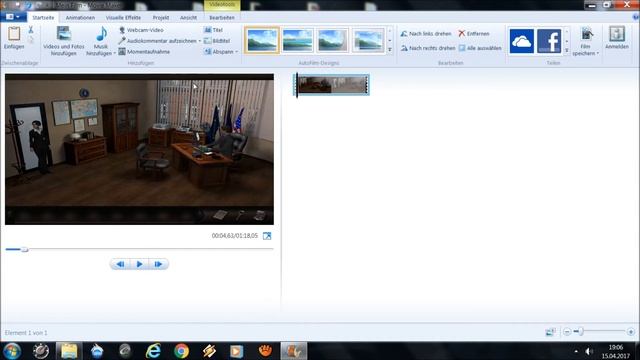Open the Bearbeiten video tools tab

(222, 18)
